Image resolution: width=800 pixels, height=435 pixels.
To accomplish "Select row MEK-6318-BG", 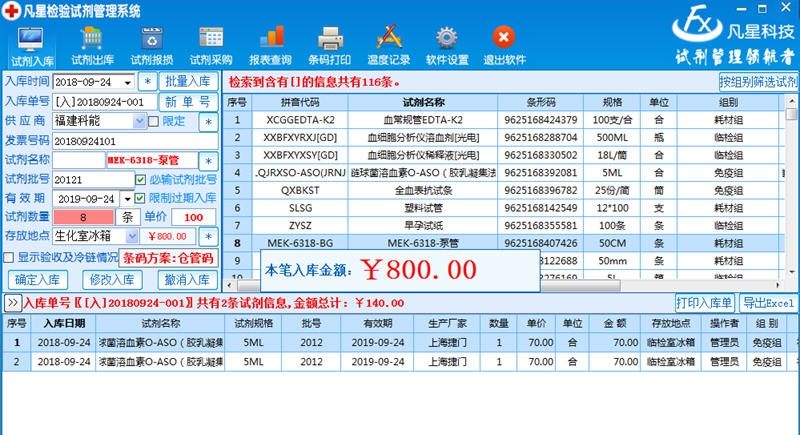I will click(505, 243).
